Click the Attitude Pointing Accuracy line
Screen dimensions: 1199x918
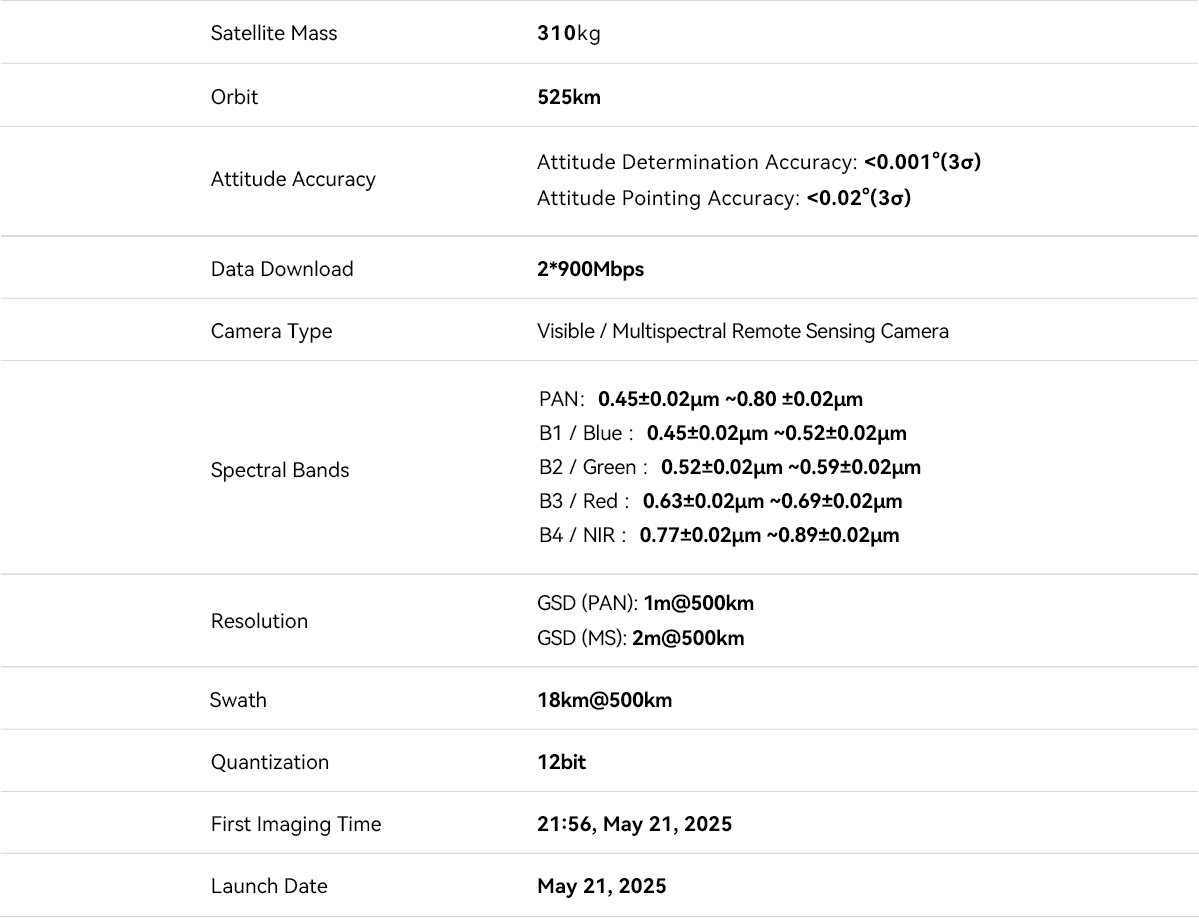[723, 198]
